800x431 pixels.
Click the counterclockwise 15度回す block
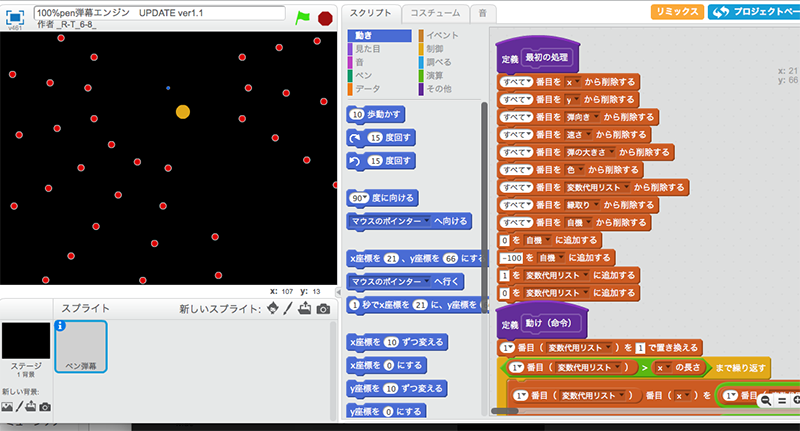(x=381, y=161)
